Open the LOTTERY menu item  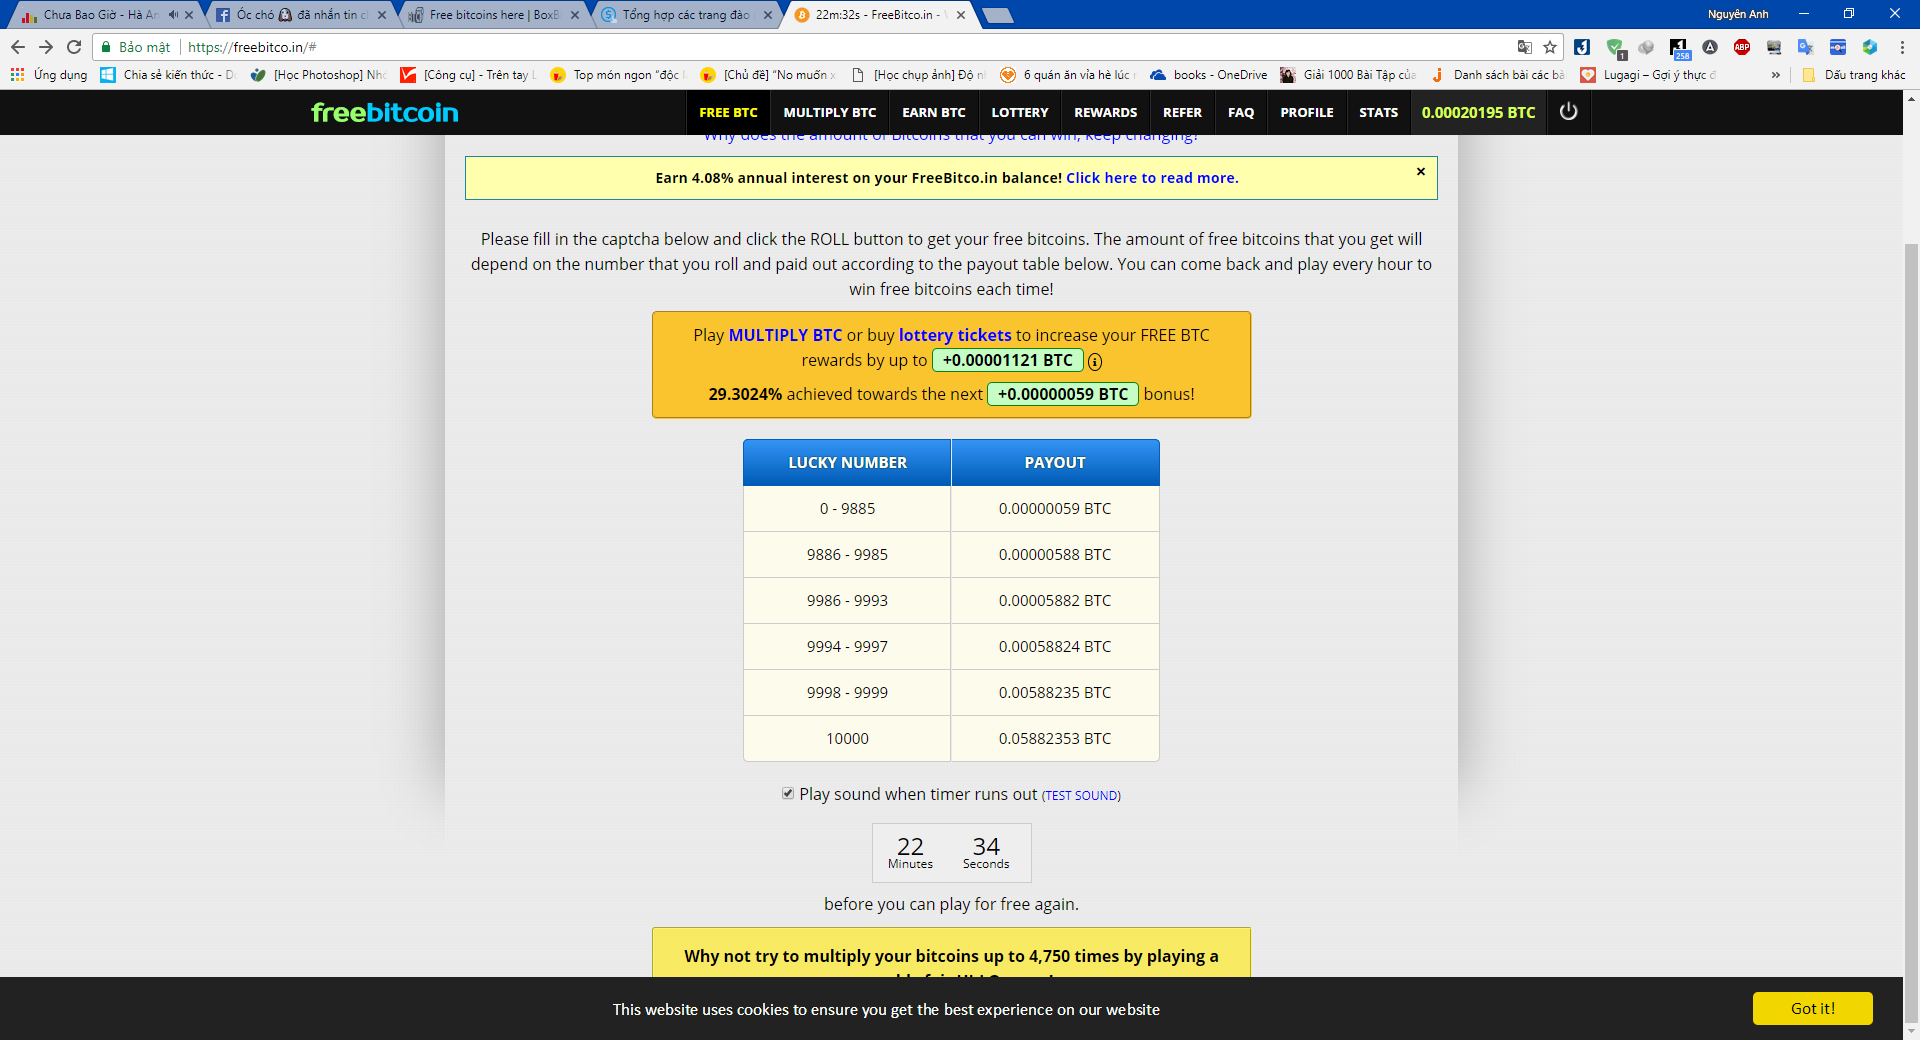click(1020, 112)
